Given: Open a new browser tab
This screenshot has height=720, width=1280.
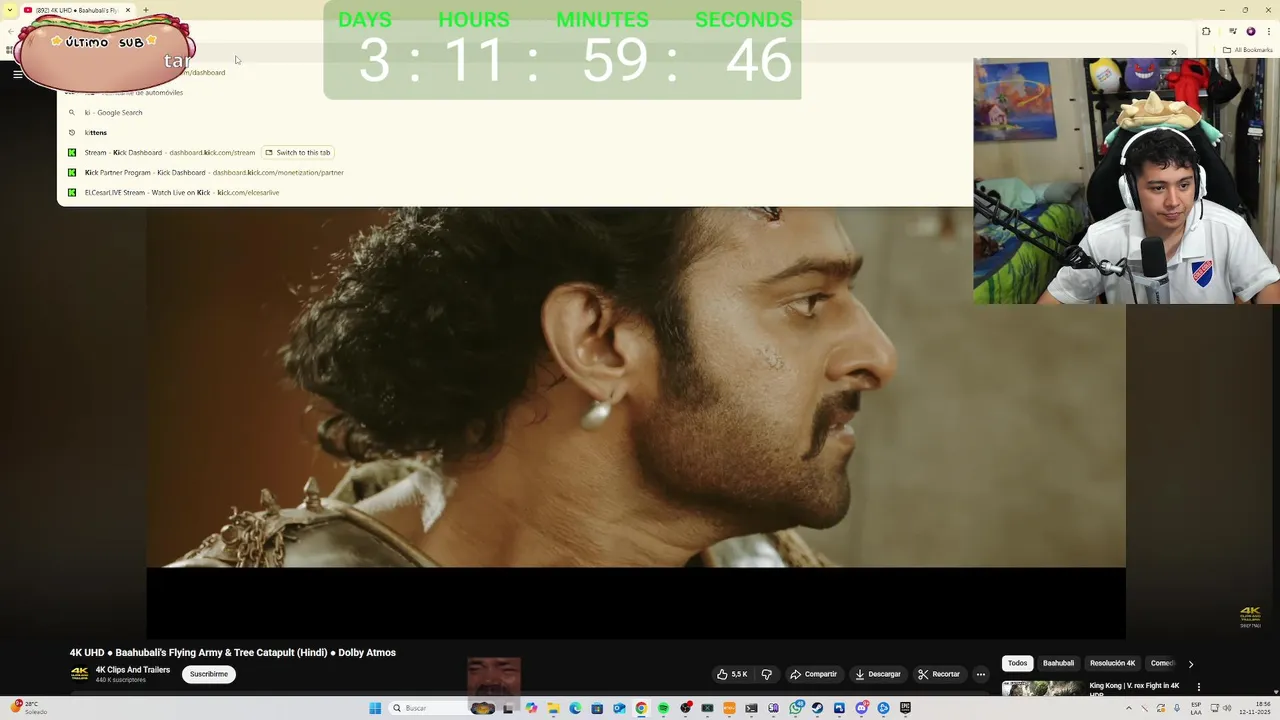Looking at the screenshot, I should click(x=146, y=10).
